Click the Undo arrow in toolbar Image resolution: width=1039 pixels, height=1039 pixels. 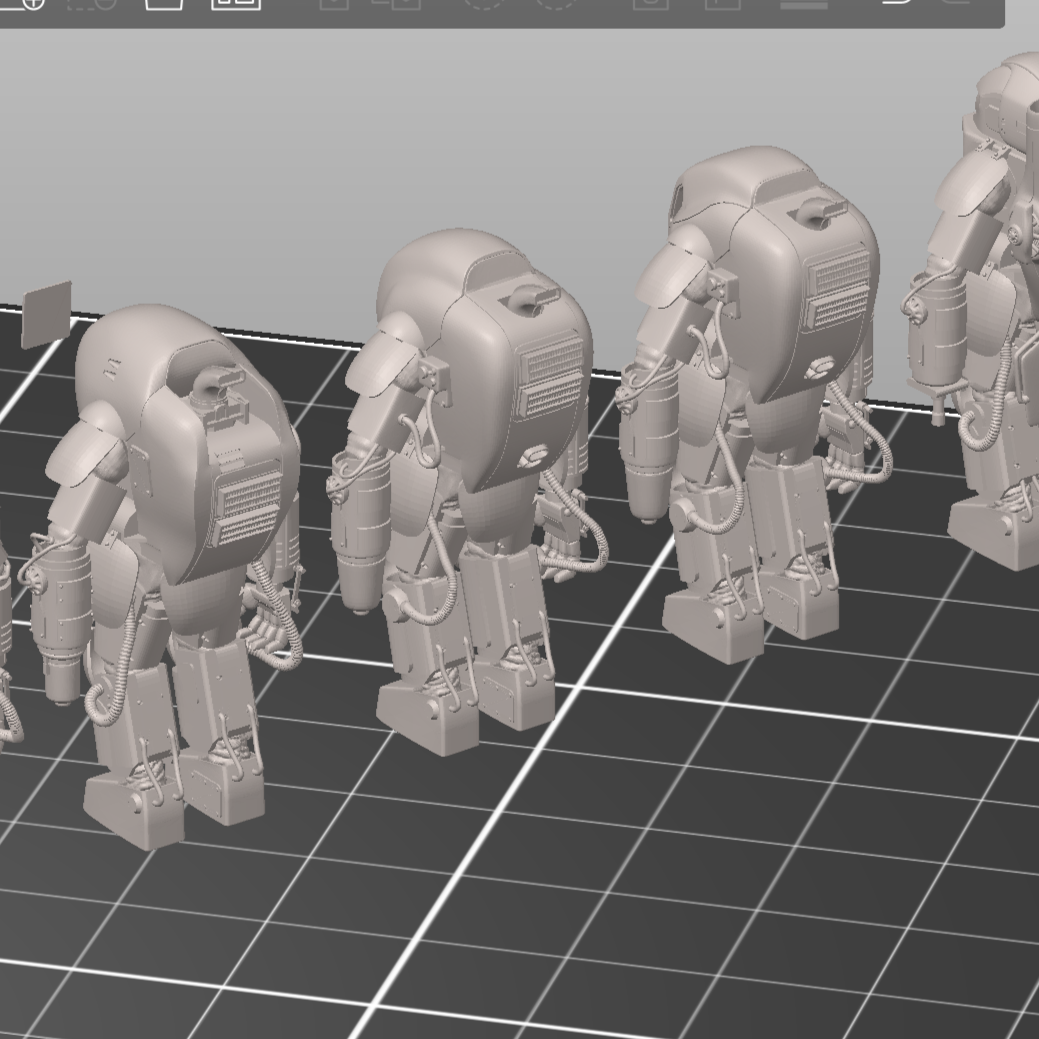tap(897, 3)
